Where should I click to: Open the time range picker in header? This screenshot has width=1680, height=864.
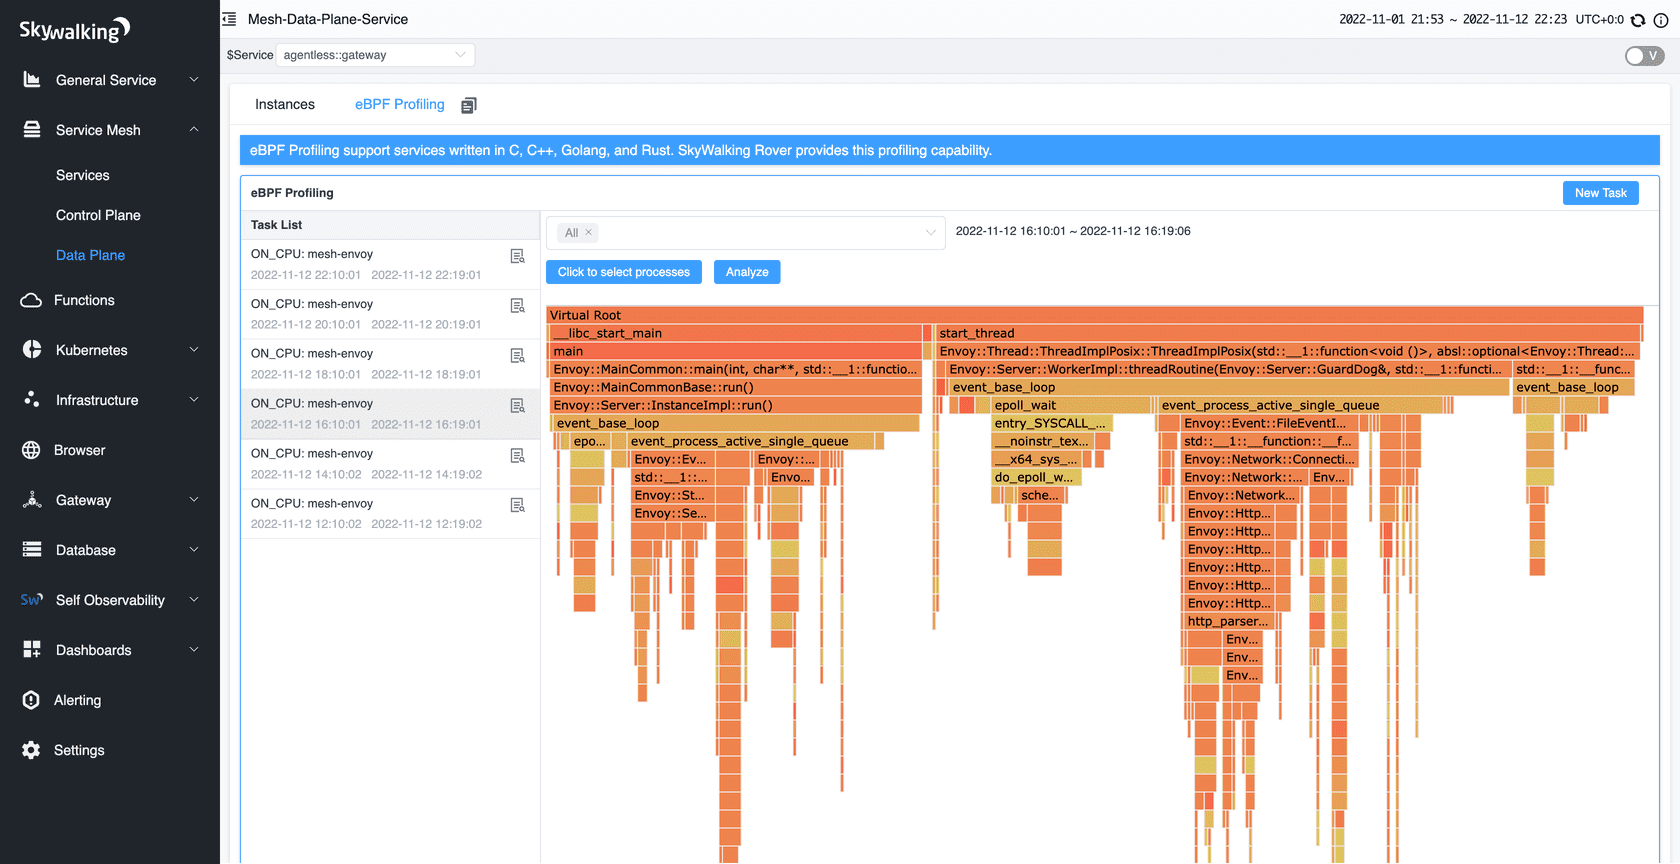tap(1452, 19)
